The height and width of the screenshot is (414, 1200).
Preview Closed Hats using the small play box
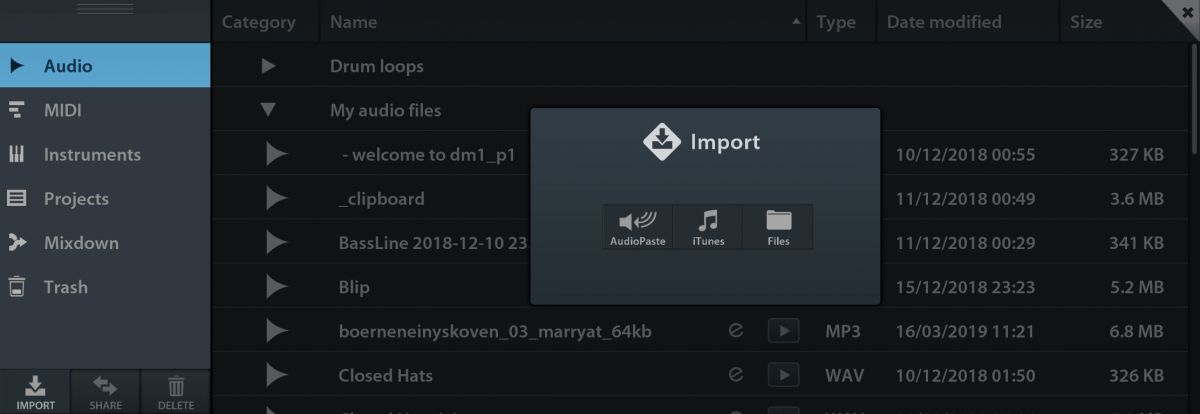click(784, 375)
